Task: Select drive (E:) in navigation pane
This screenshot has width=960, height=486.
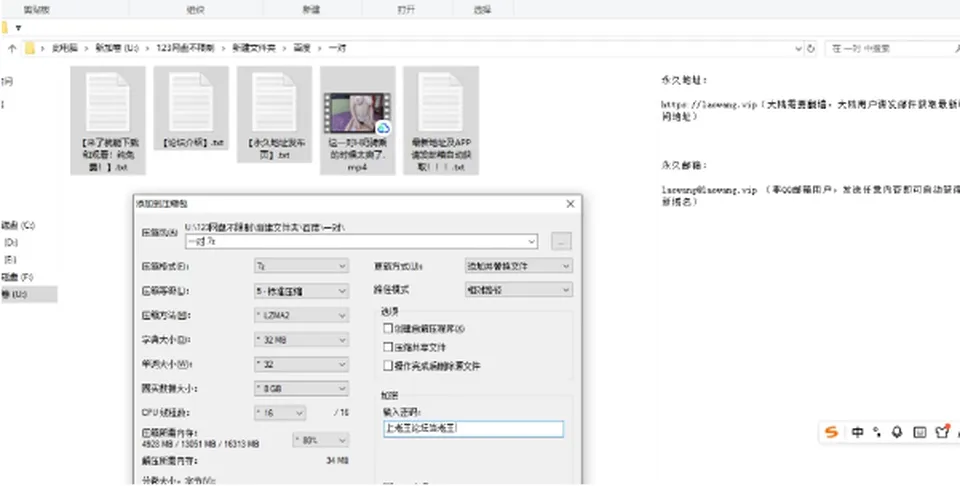Action: pos(10,260)
